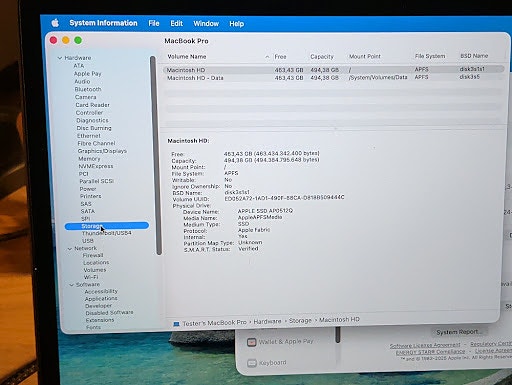The image size is (512, 385).
Task: Collapse the Network section chevron
Action: click(x=70, y=249)
